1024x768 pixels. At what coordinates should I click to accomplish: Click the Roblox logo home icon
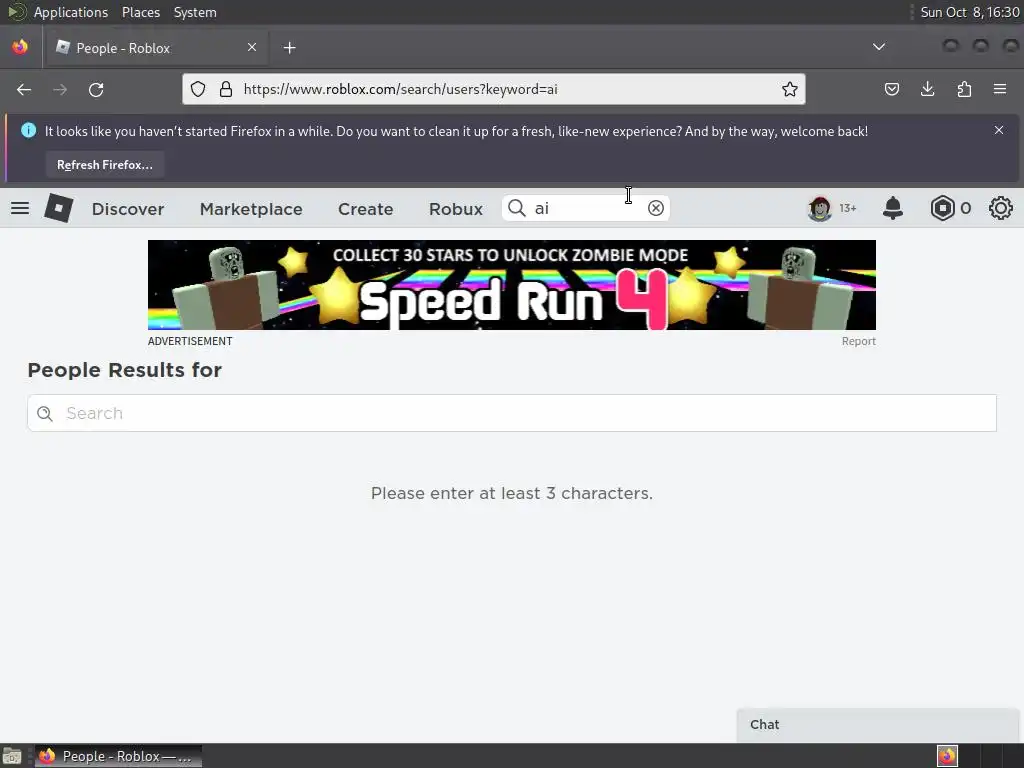pos(58,208)
